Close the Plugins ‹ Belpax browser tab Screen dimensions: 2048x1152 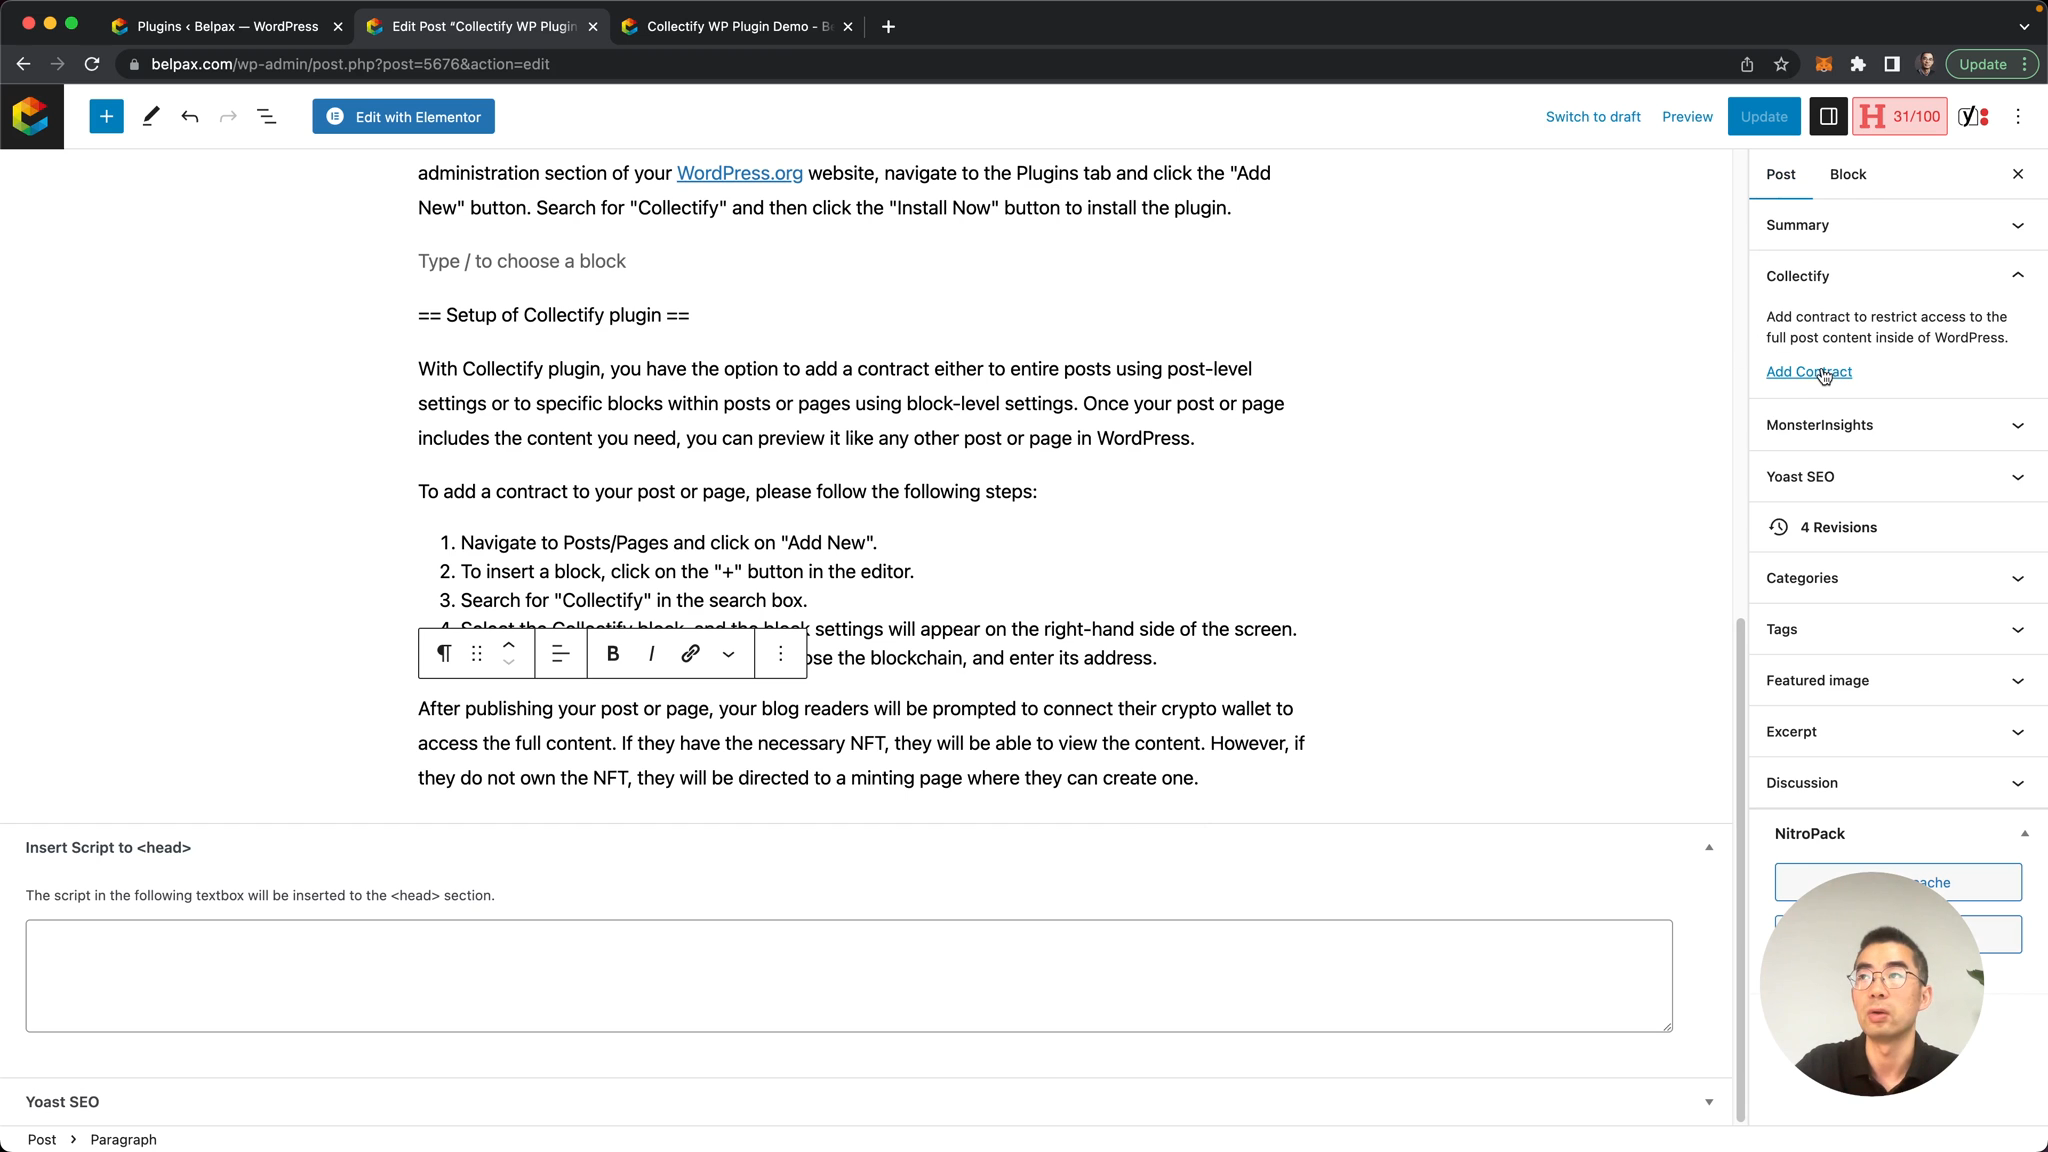tap(338, 27)
